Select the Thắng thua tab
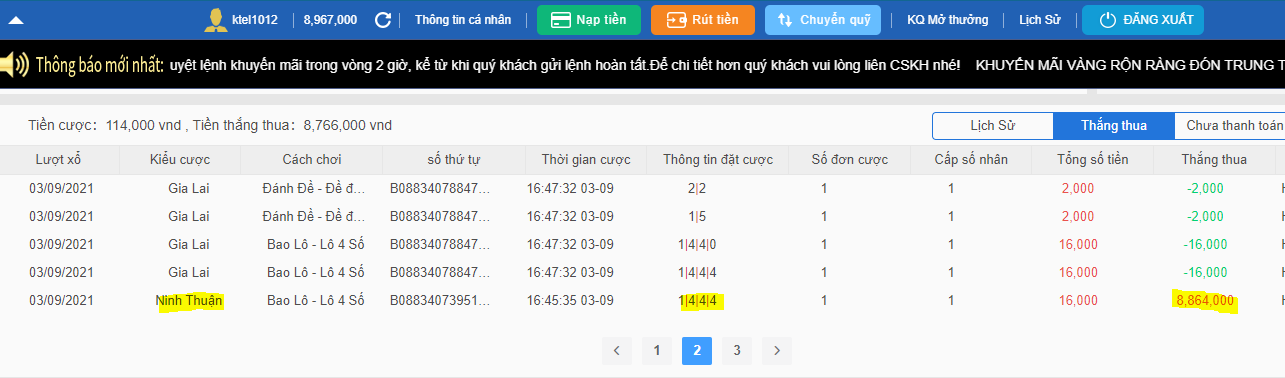Screen dimensions: 1285x378 coord(1114,126)
